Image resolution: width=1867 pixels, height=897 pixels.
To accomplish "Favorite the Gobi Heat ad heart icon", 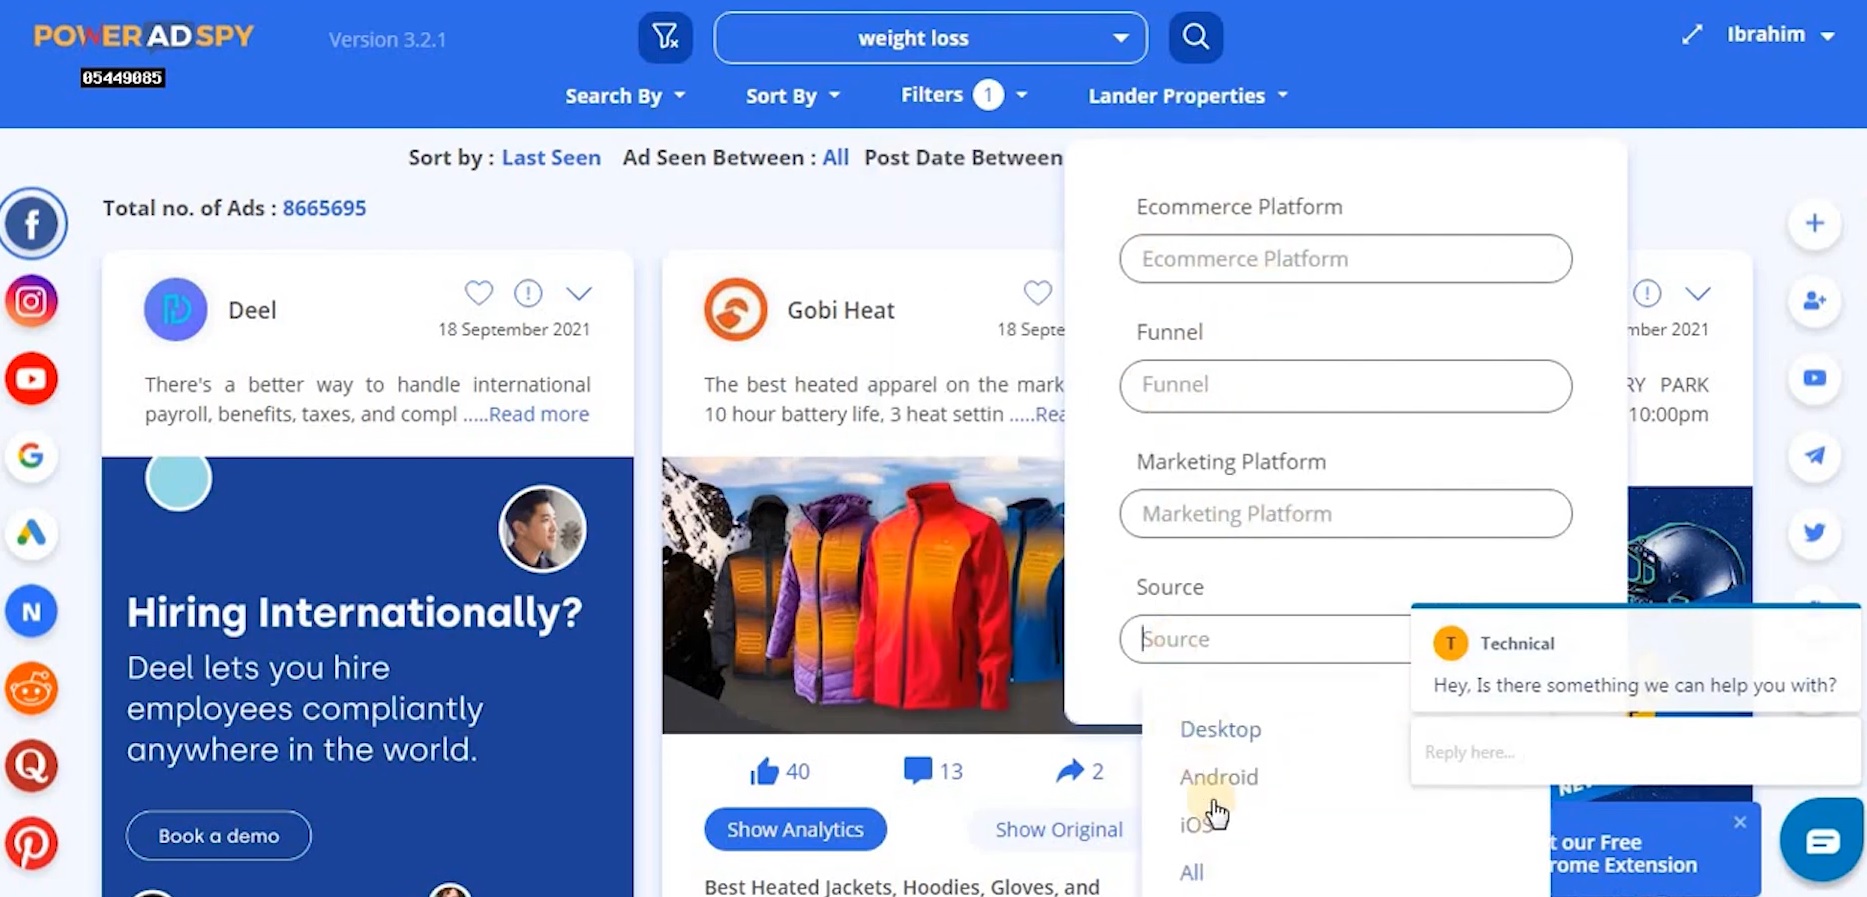I will [x=1038, y=293].
